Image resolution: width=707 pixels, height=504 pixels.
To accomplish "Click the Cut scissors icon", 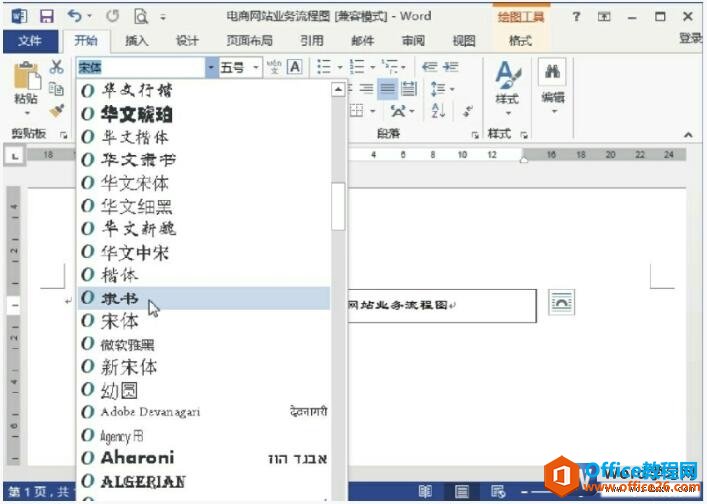I will click(56, 67).
